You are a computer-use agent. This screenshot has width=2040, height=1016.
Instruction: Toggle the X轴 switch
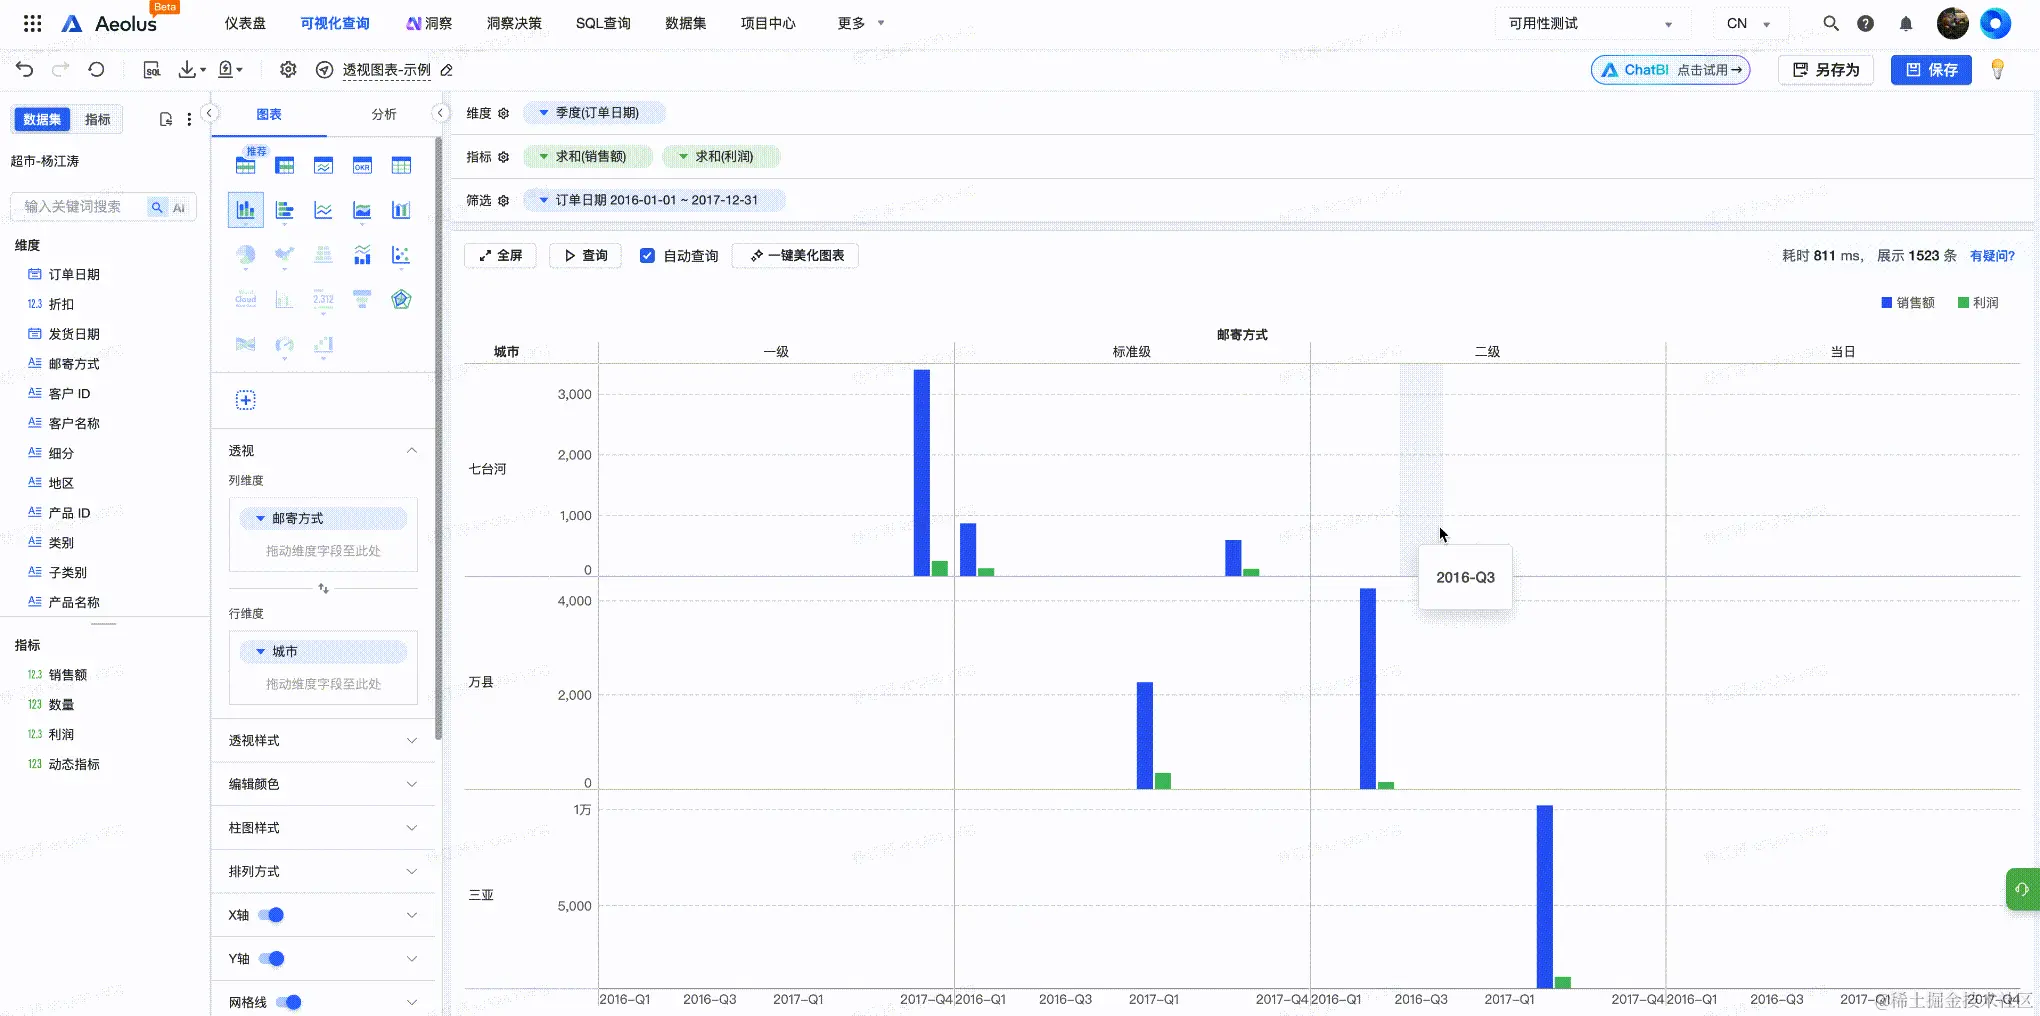click(271, 915)
